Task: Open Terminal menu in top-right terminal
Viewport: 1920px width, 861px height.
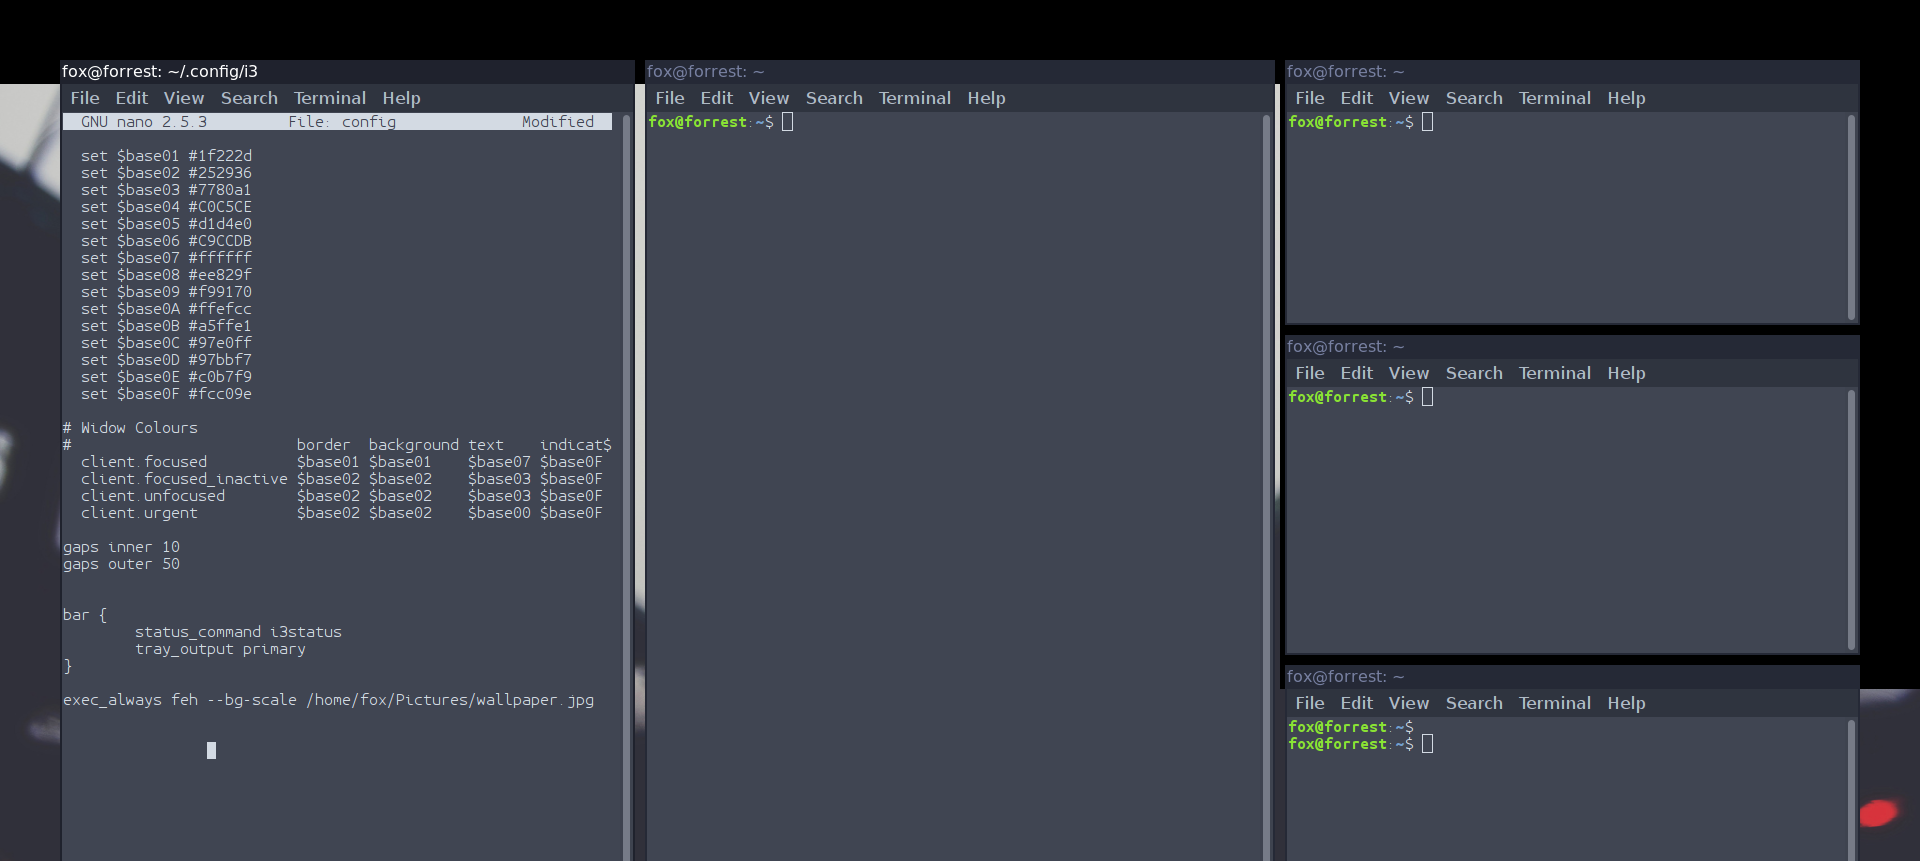Action: pyautogui.click(x=1555, y=98)
